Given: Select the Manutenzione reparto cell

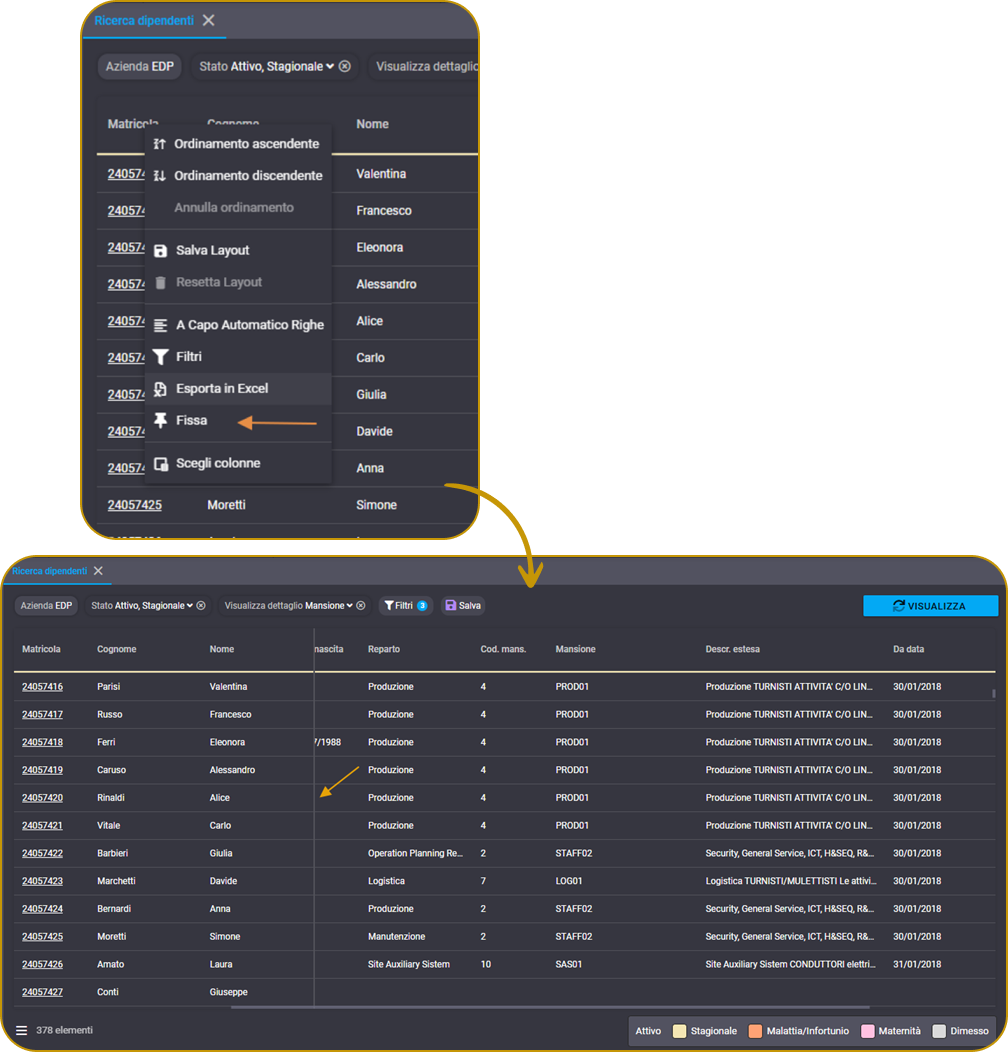Looking at the screenshot, I should click(x=396, y=937).
